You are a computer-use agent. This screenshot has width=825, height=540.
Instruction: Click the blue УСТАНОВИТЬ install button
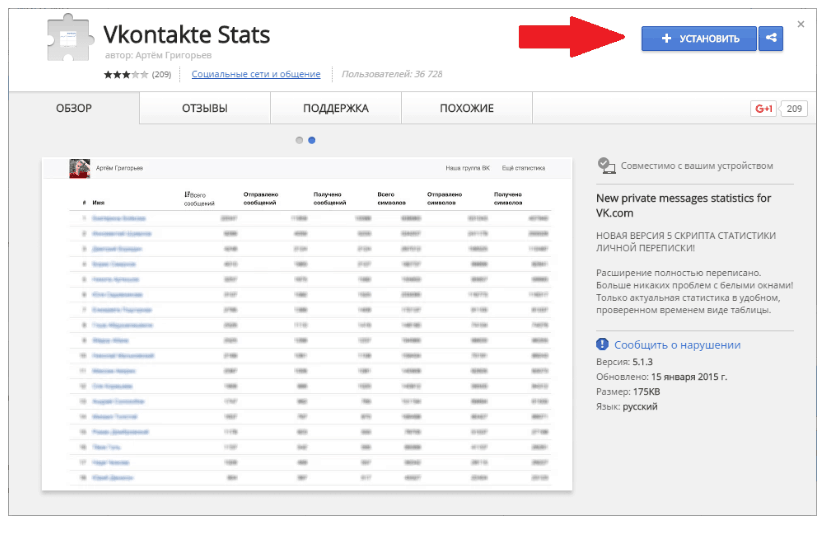pyautogui.click(x=699, y=39)
